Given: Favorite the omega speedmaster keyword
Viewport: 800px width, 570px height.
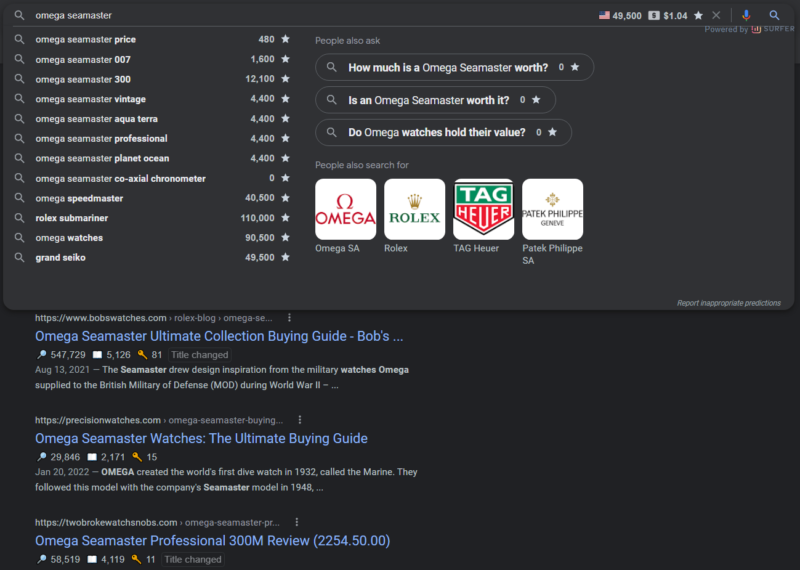Looking at the screenshot, I should 286,197.
